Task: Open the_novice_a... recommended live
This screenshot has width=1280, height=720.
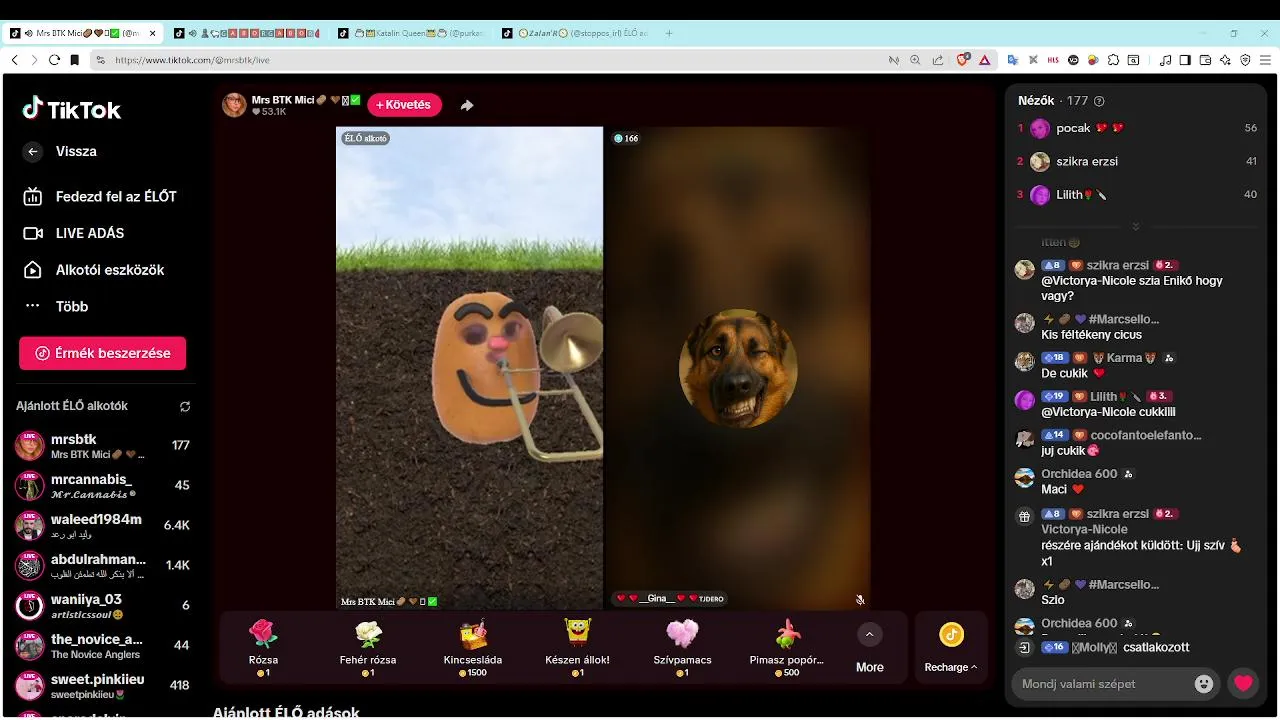Action: click(102, 646)
